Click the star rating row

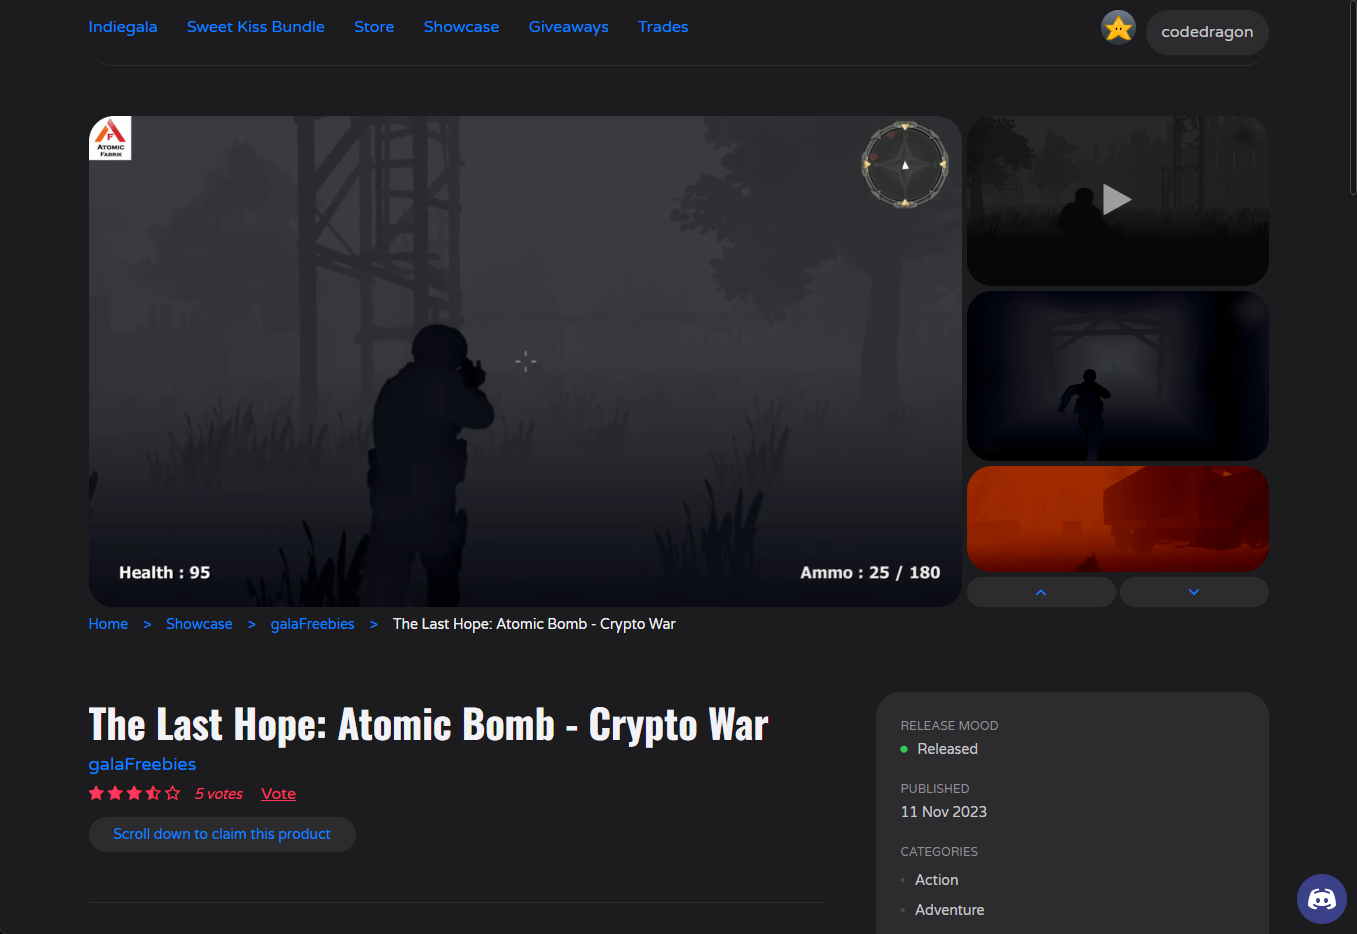click(x=134, y=793)
